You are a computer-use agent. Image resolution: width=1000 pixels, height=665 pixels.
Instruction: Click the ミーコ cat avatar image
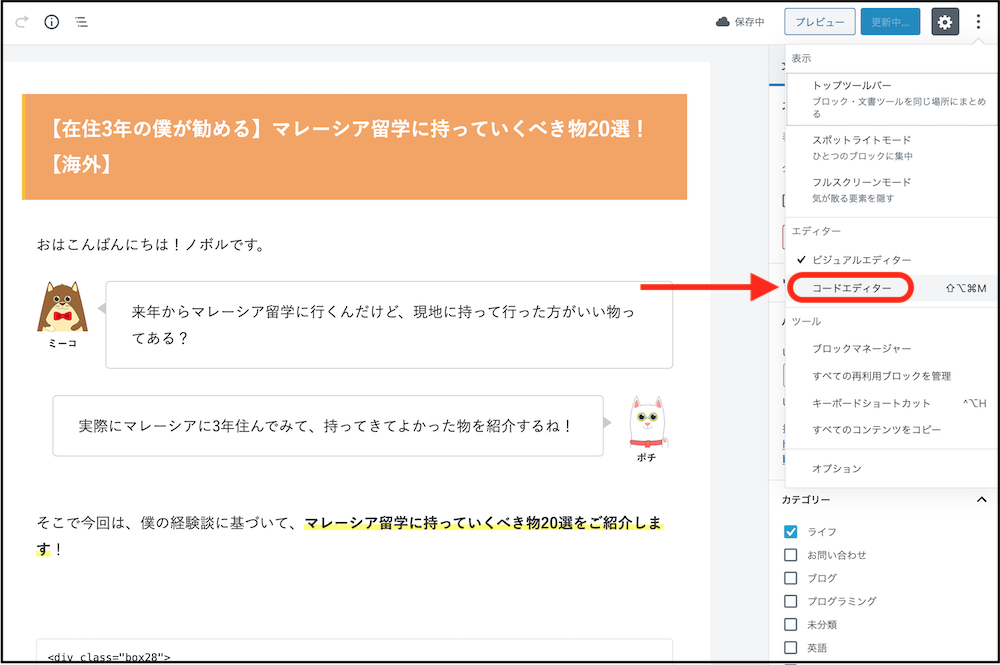[62, 307]
